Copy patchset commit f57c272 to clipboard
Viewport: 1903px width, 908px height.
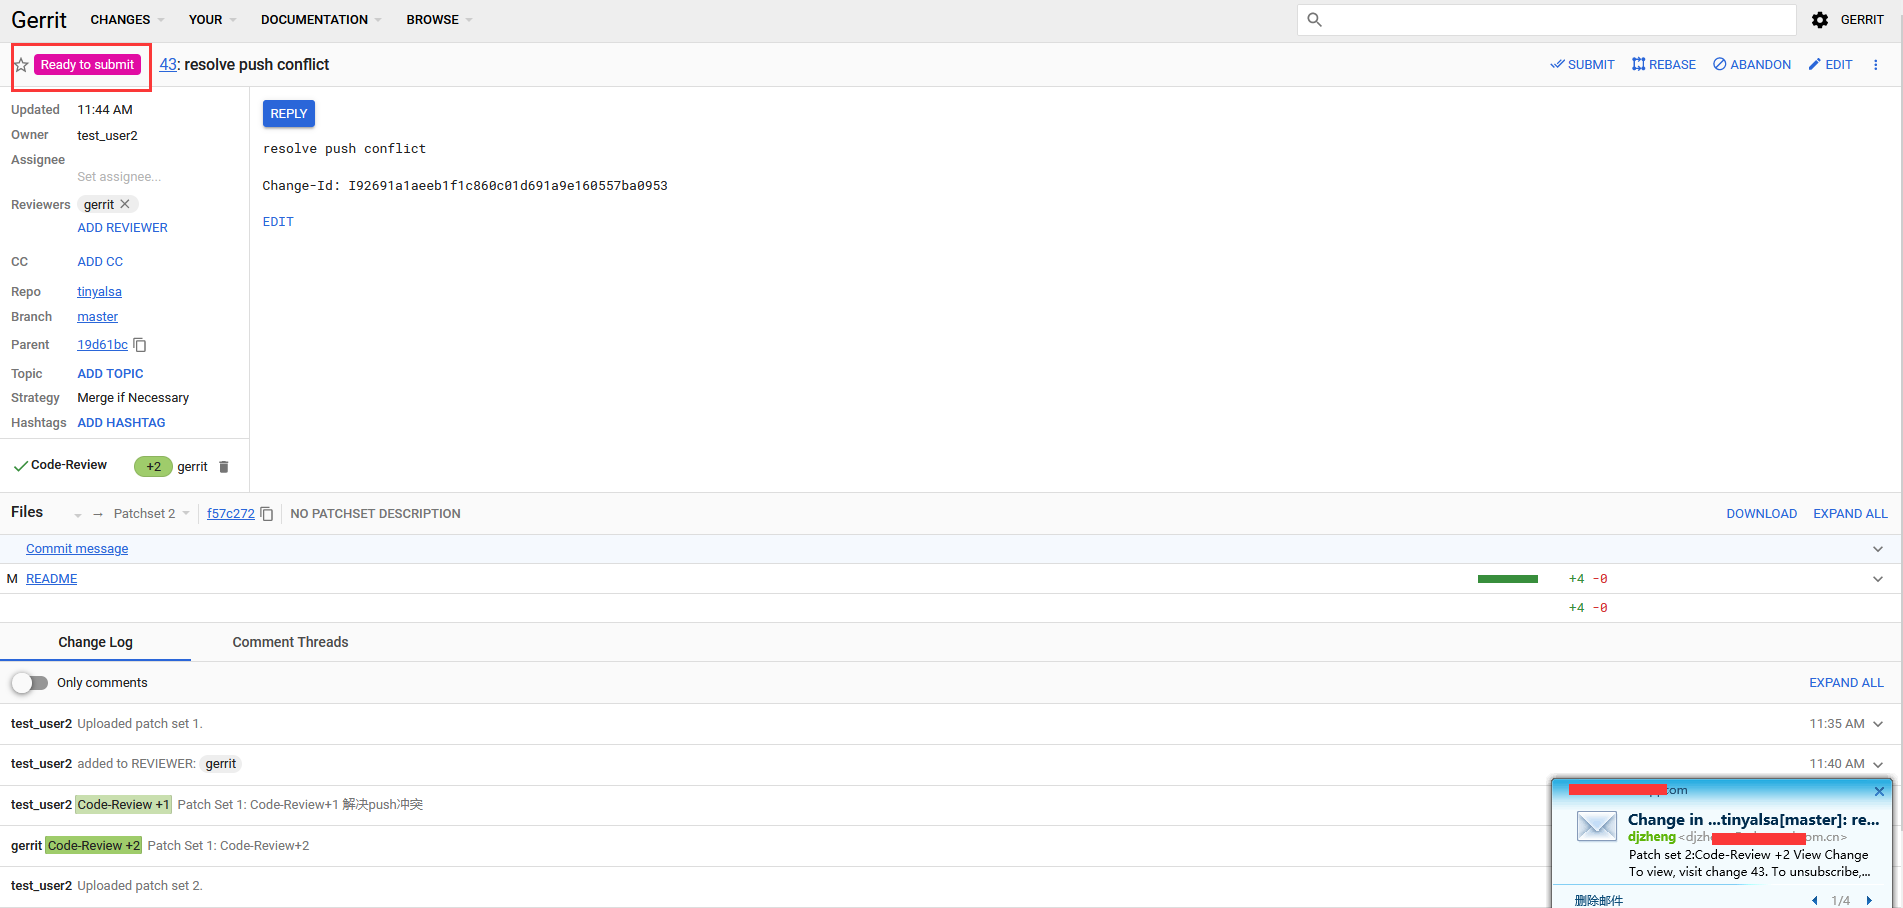(267, 514)
